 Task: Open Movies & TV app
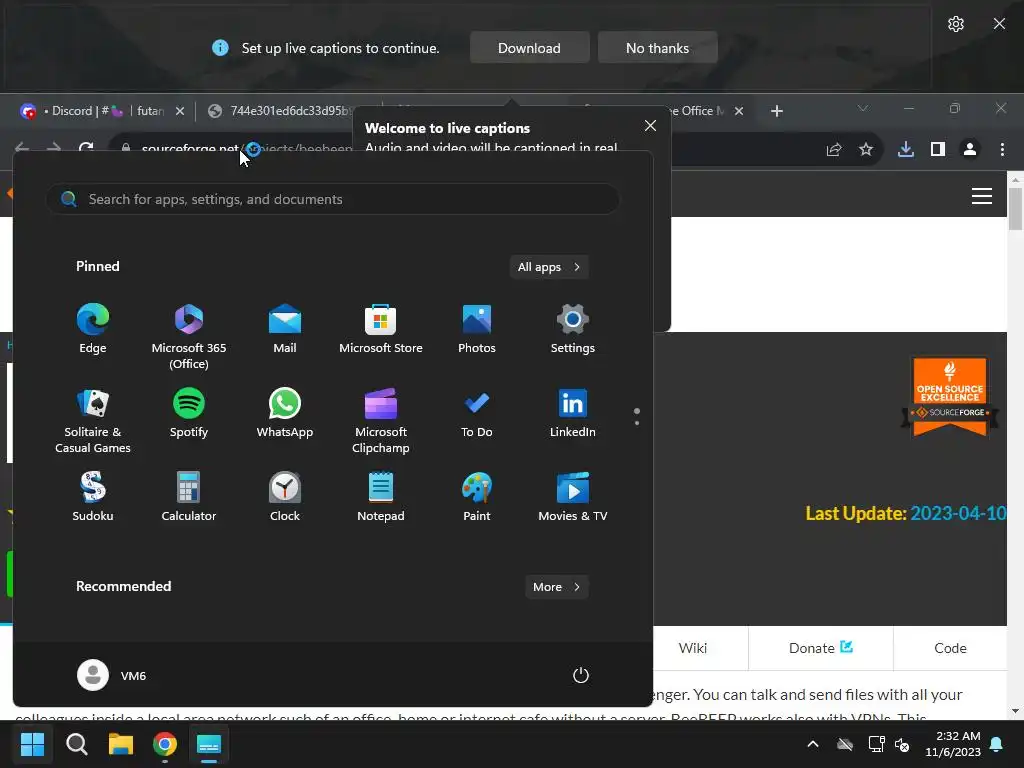click(573, 496)
